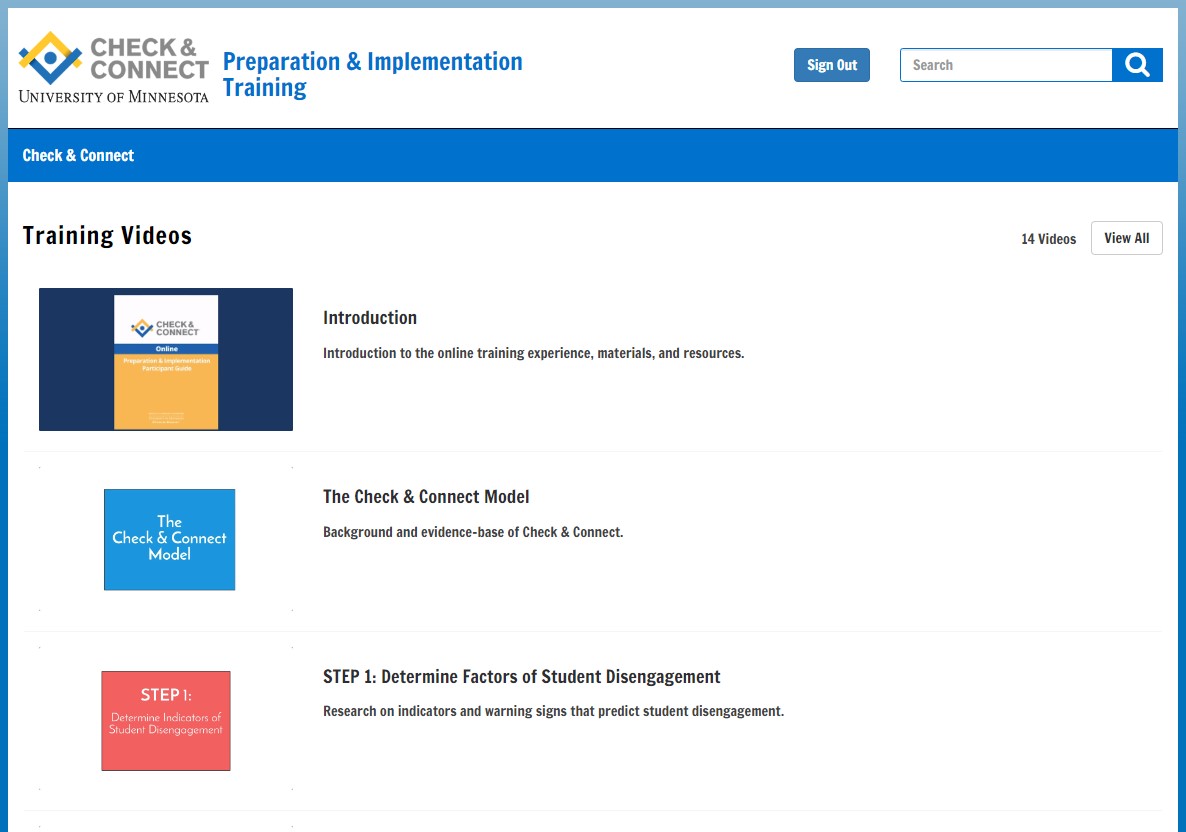Focus the Search input field
Screen dimensions: 1186x832
[x=1006, y=65]
